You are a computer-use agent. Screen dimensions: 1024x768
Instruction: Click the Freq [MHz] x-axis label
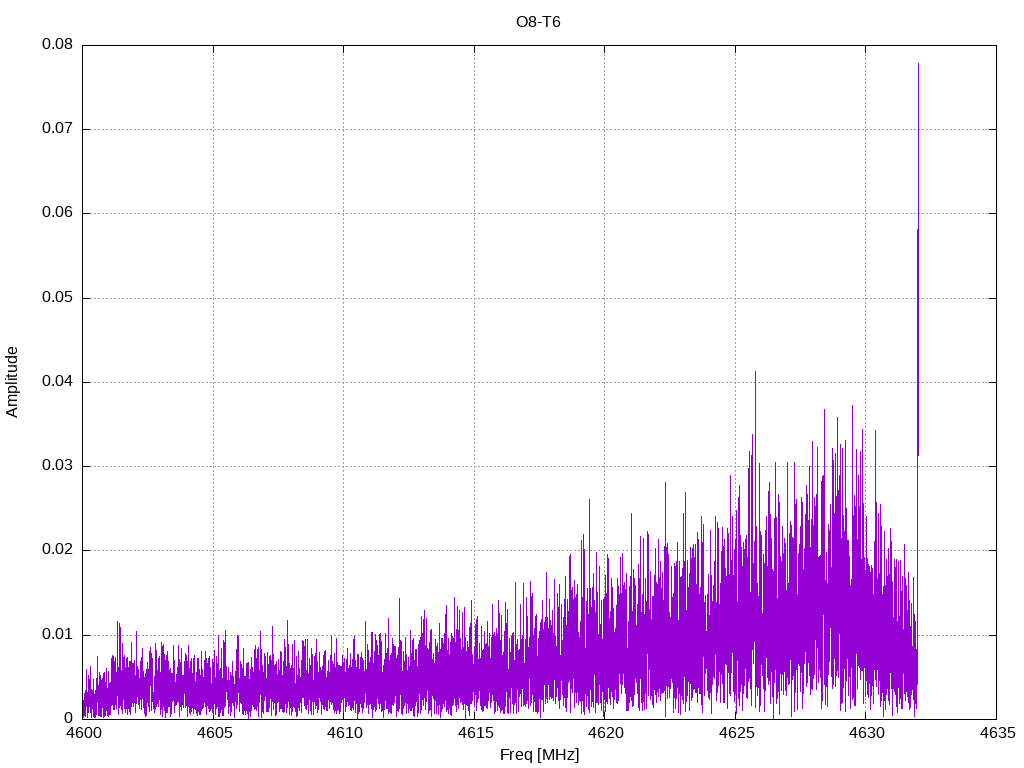click(538, 755)
